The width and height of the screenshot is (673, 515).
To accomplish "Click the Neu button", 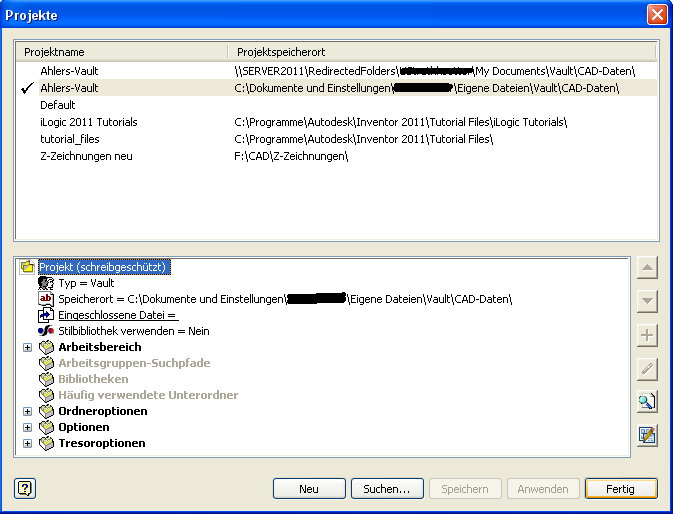I will pyautogui.click(x=309, y=489).
